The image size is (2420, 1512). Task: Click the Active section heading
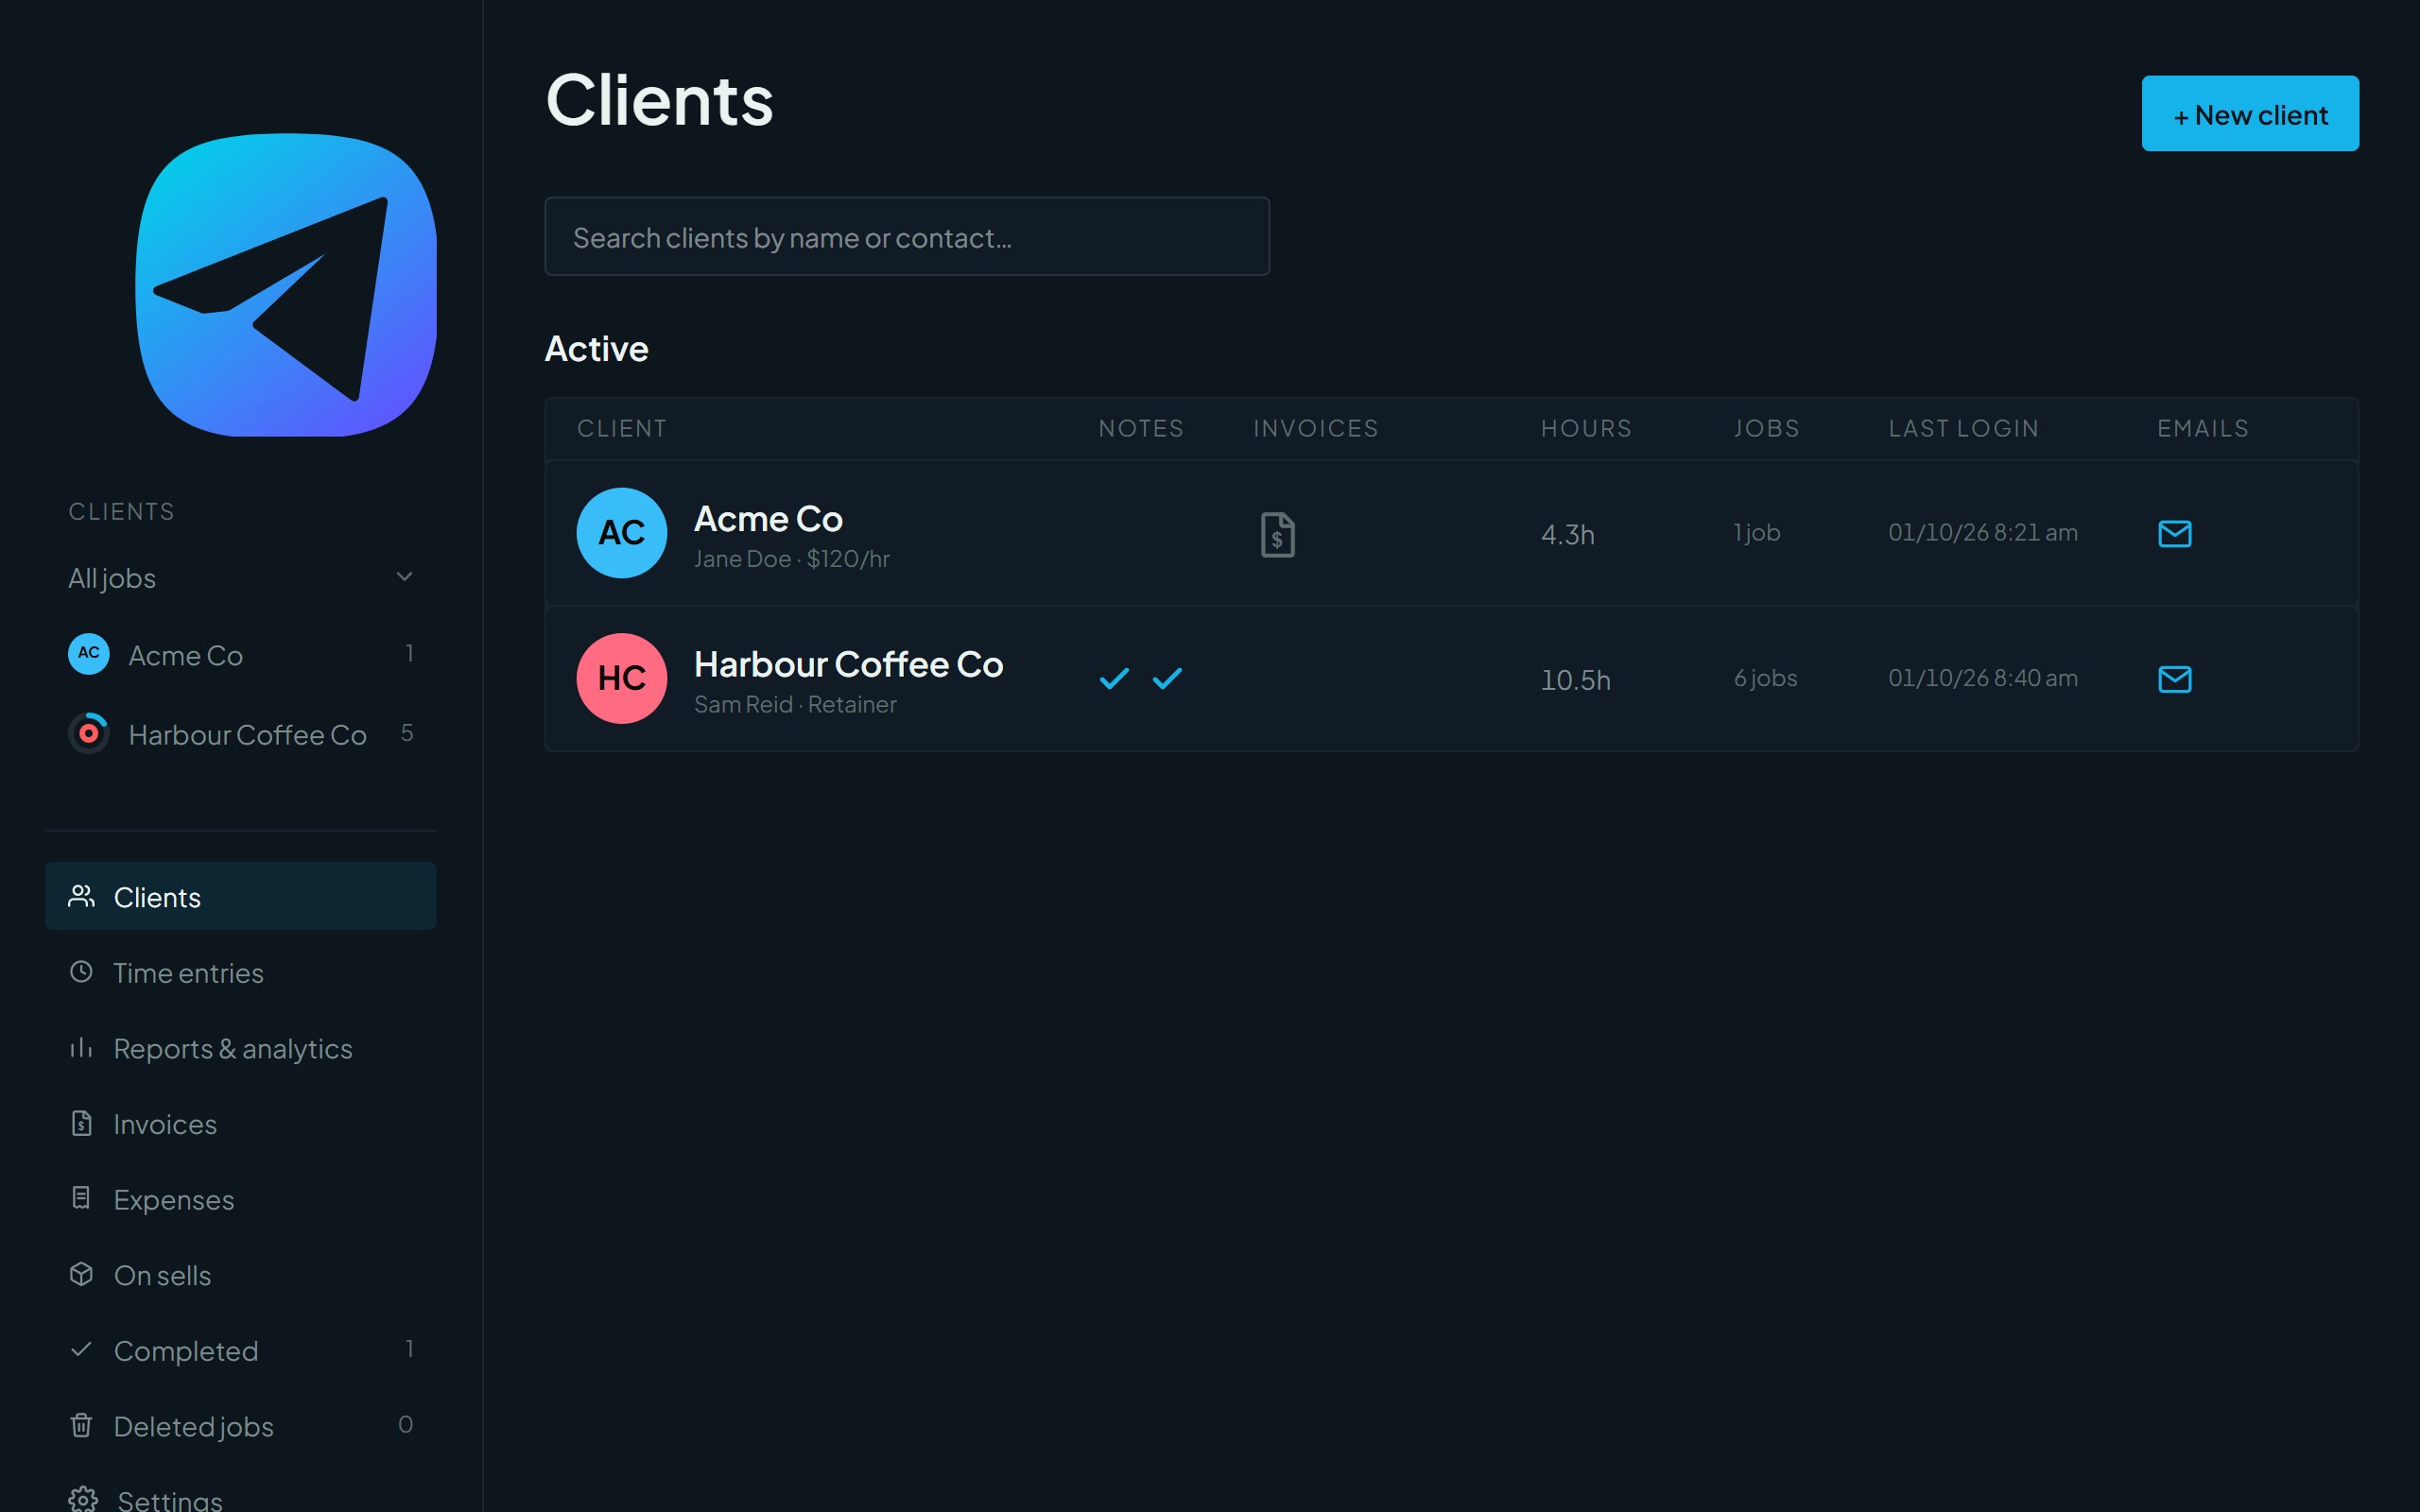pyautogui.click(x=596, y=349)
